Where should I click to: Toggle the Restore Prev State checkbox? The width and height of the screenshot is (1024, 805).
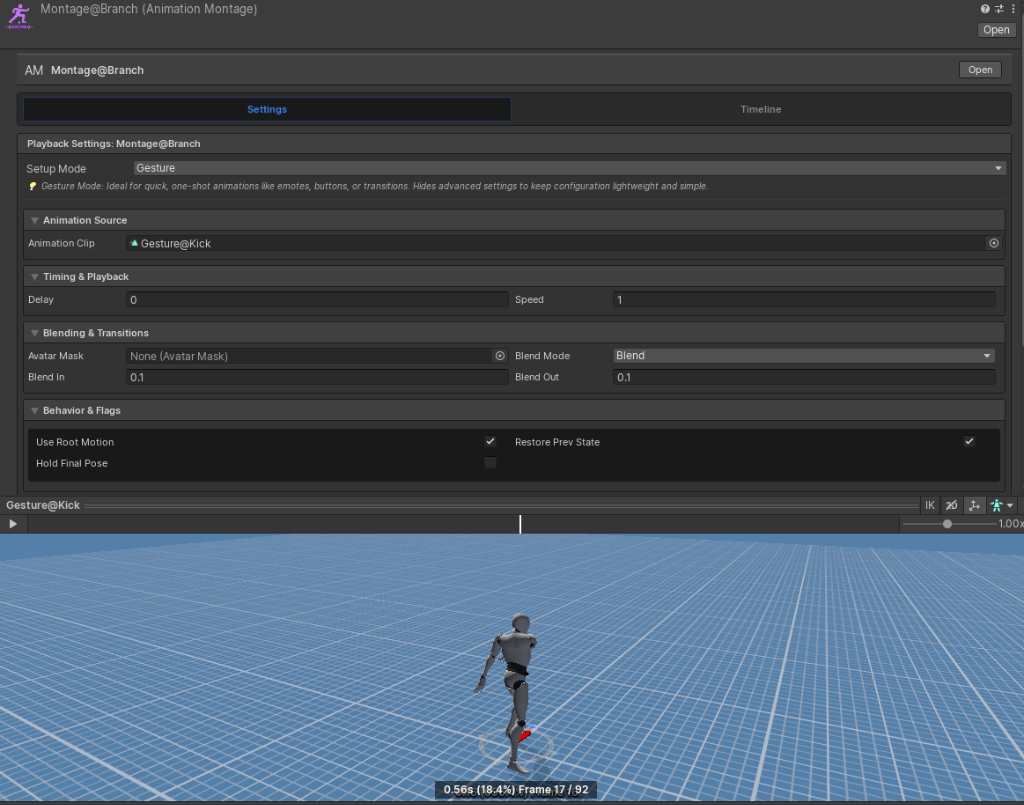coord(969,442)
